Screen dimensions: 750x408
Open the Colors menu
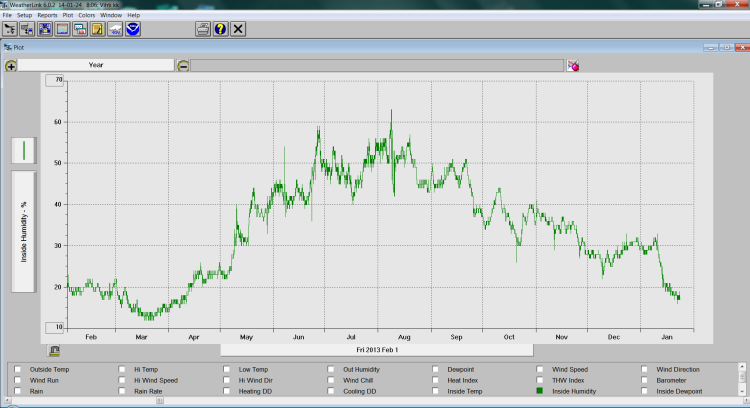(87, 16)
